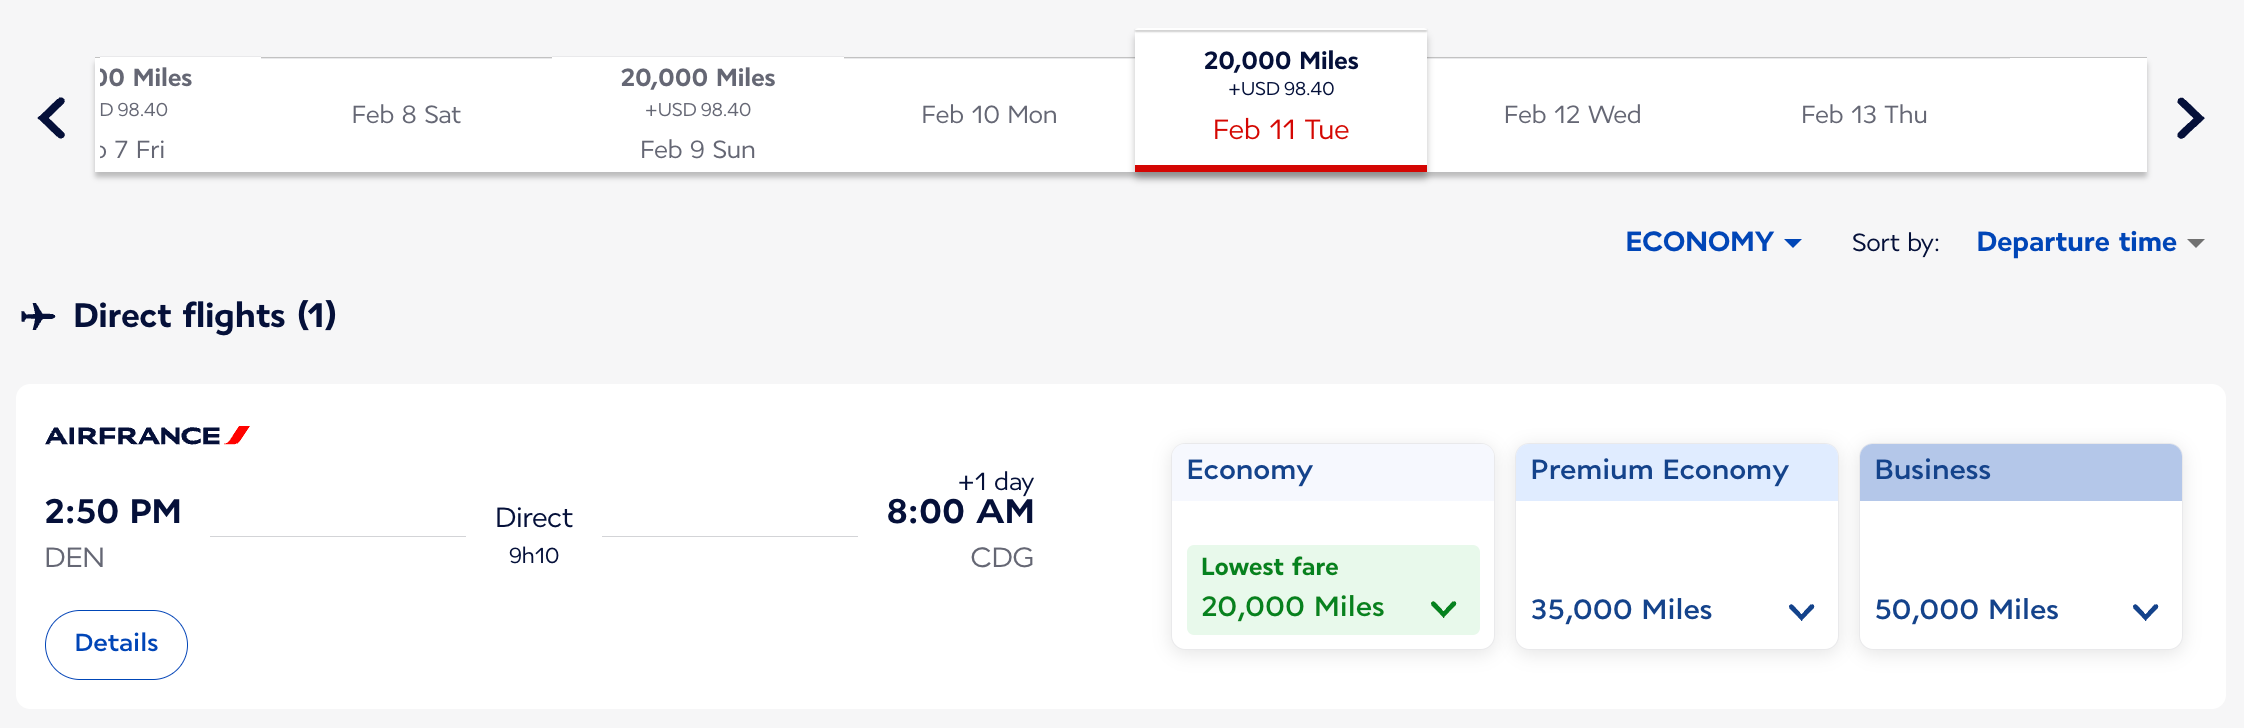Screen dimensions: 2244x728
Task: Go to previous dates with left arrow
Action: (x=52, y=118)
